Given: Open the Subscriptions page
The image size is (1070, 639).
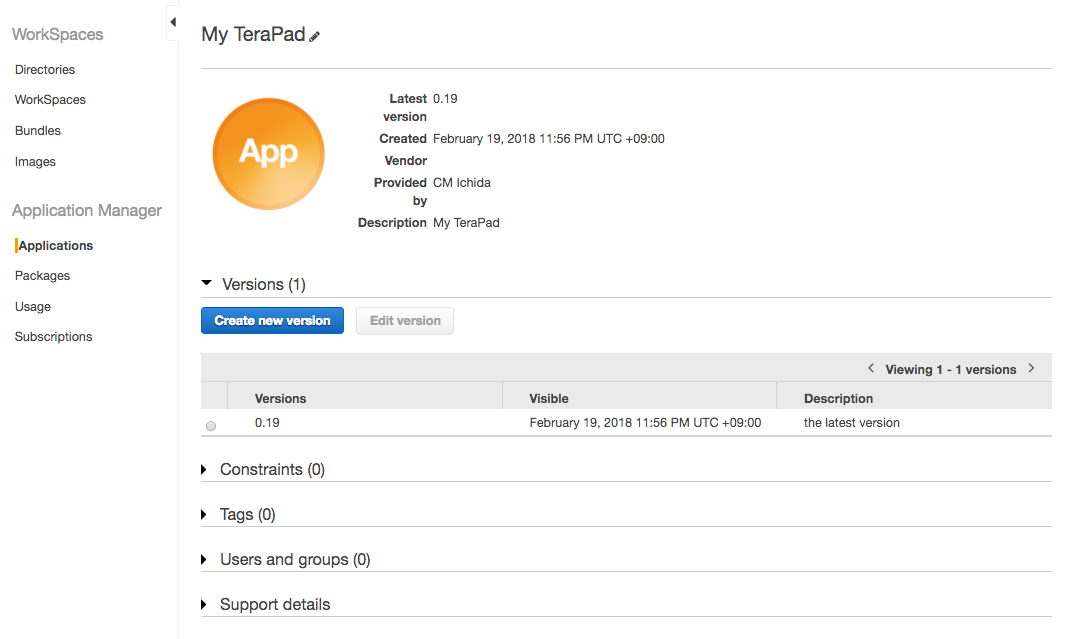Looking at the screenshot, I should [53, 336].
